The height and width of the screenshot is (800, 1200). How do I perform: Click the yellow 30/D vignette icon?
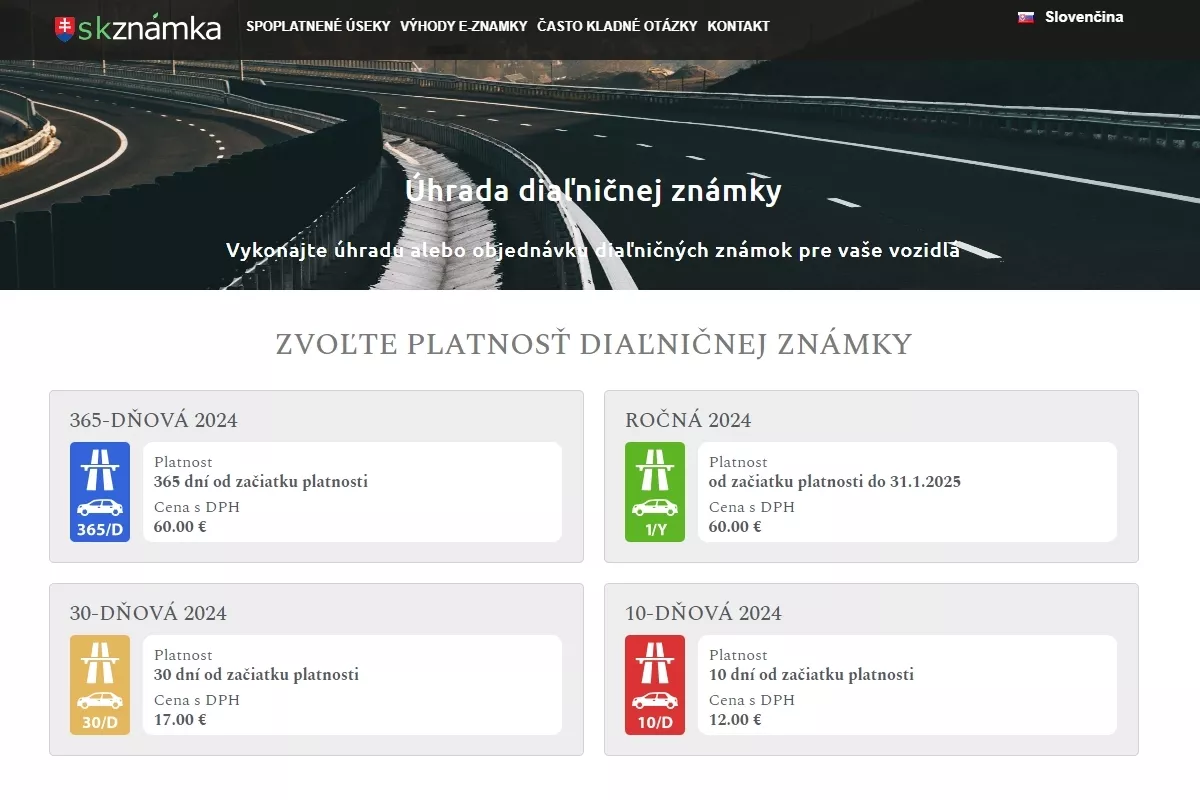[100, 685]
